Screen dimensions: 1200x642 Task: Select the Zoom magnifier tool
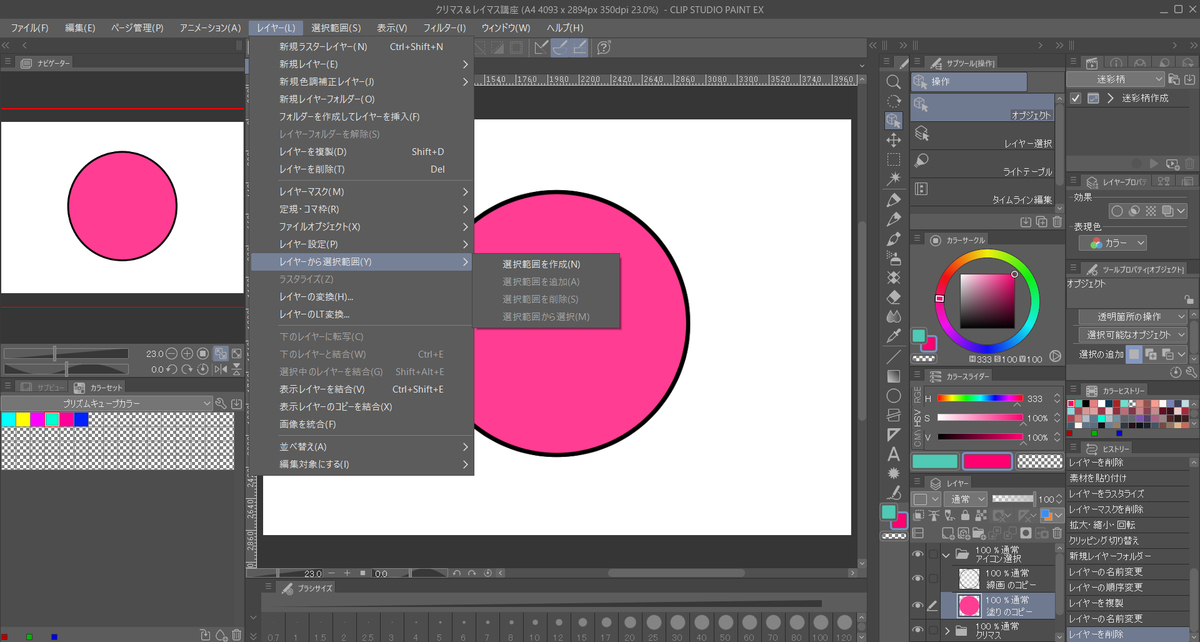click(x=893, y=82)
